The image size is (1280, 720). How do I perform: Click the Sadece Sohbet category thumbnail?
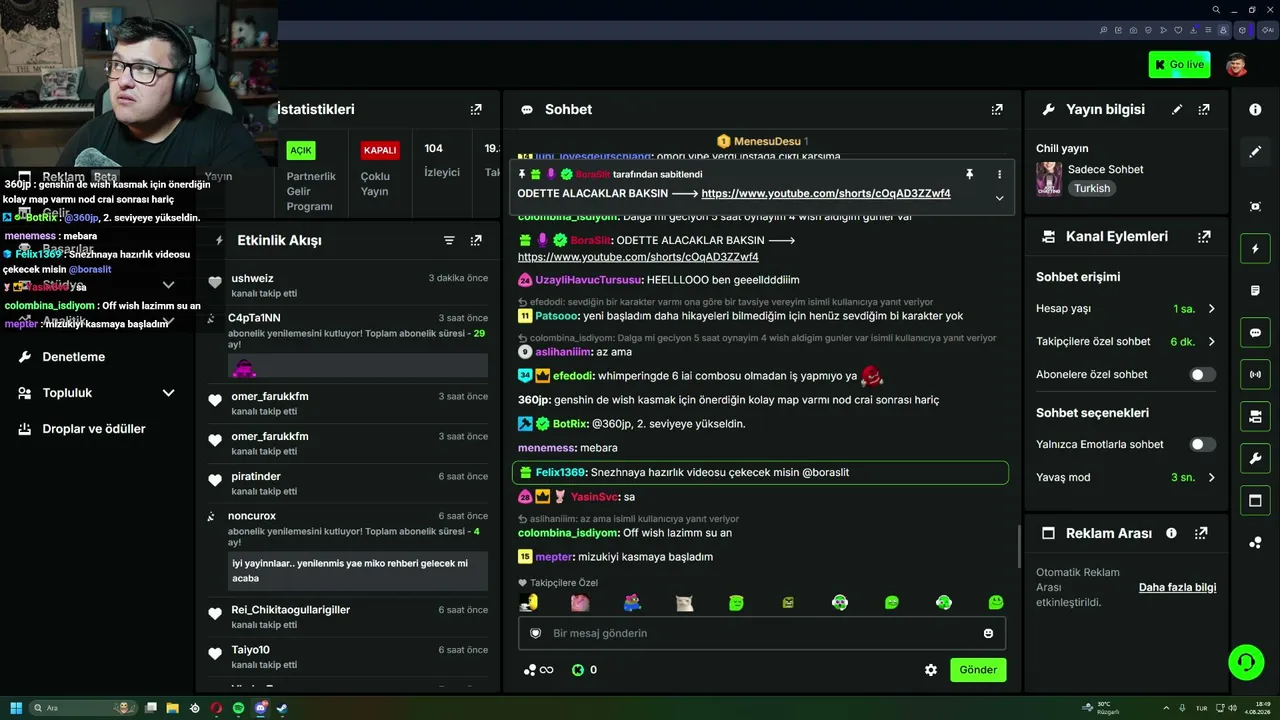tap(1049, 179)
